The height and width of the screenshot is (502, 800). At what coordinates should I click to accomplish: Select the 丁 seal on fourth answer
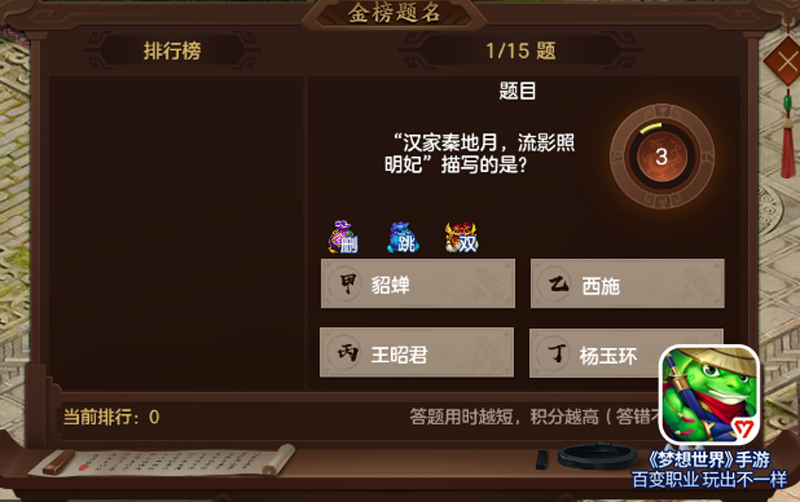pos(557,353)
